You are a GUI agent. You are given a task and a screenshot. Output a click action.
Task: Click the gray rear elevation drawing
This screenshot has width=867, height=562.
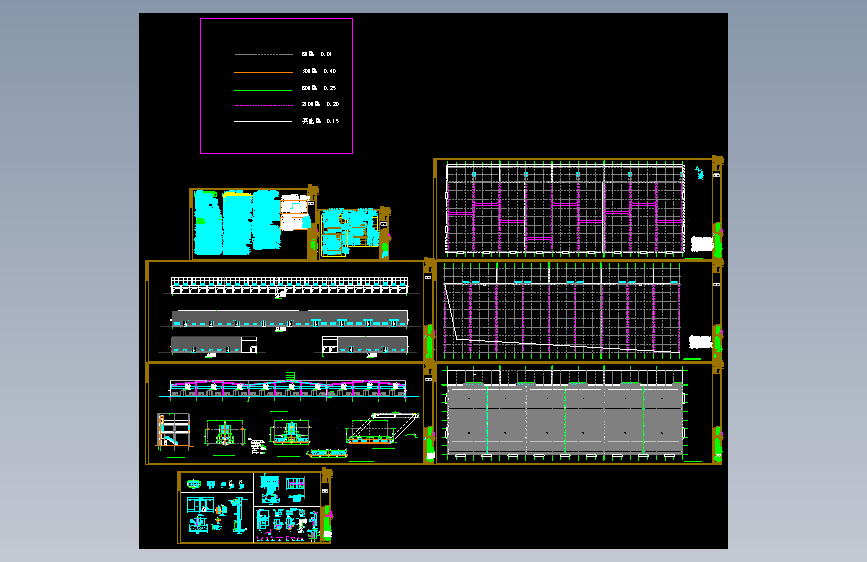pos(290,319)
